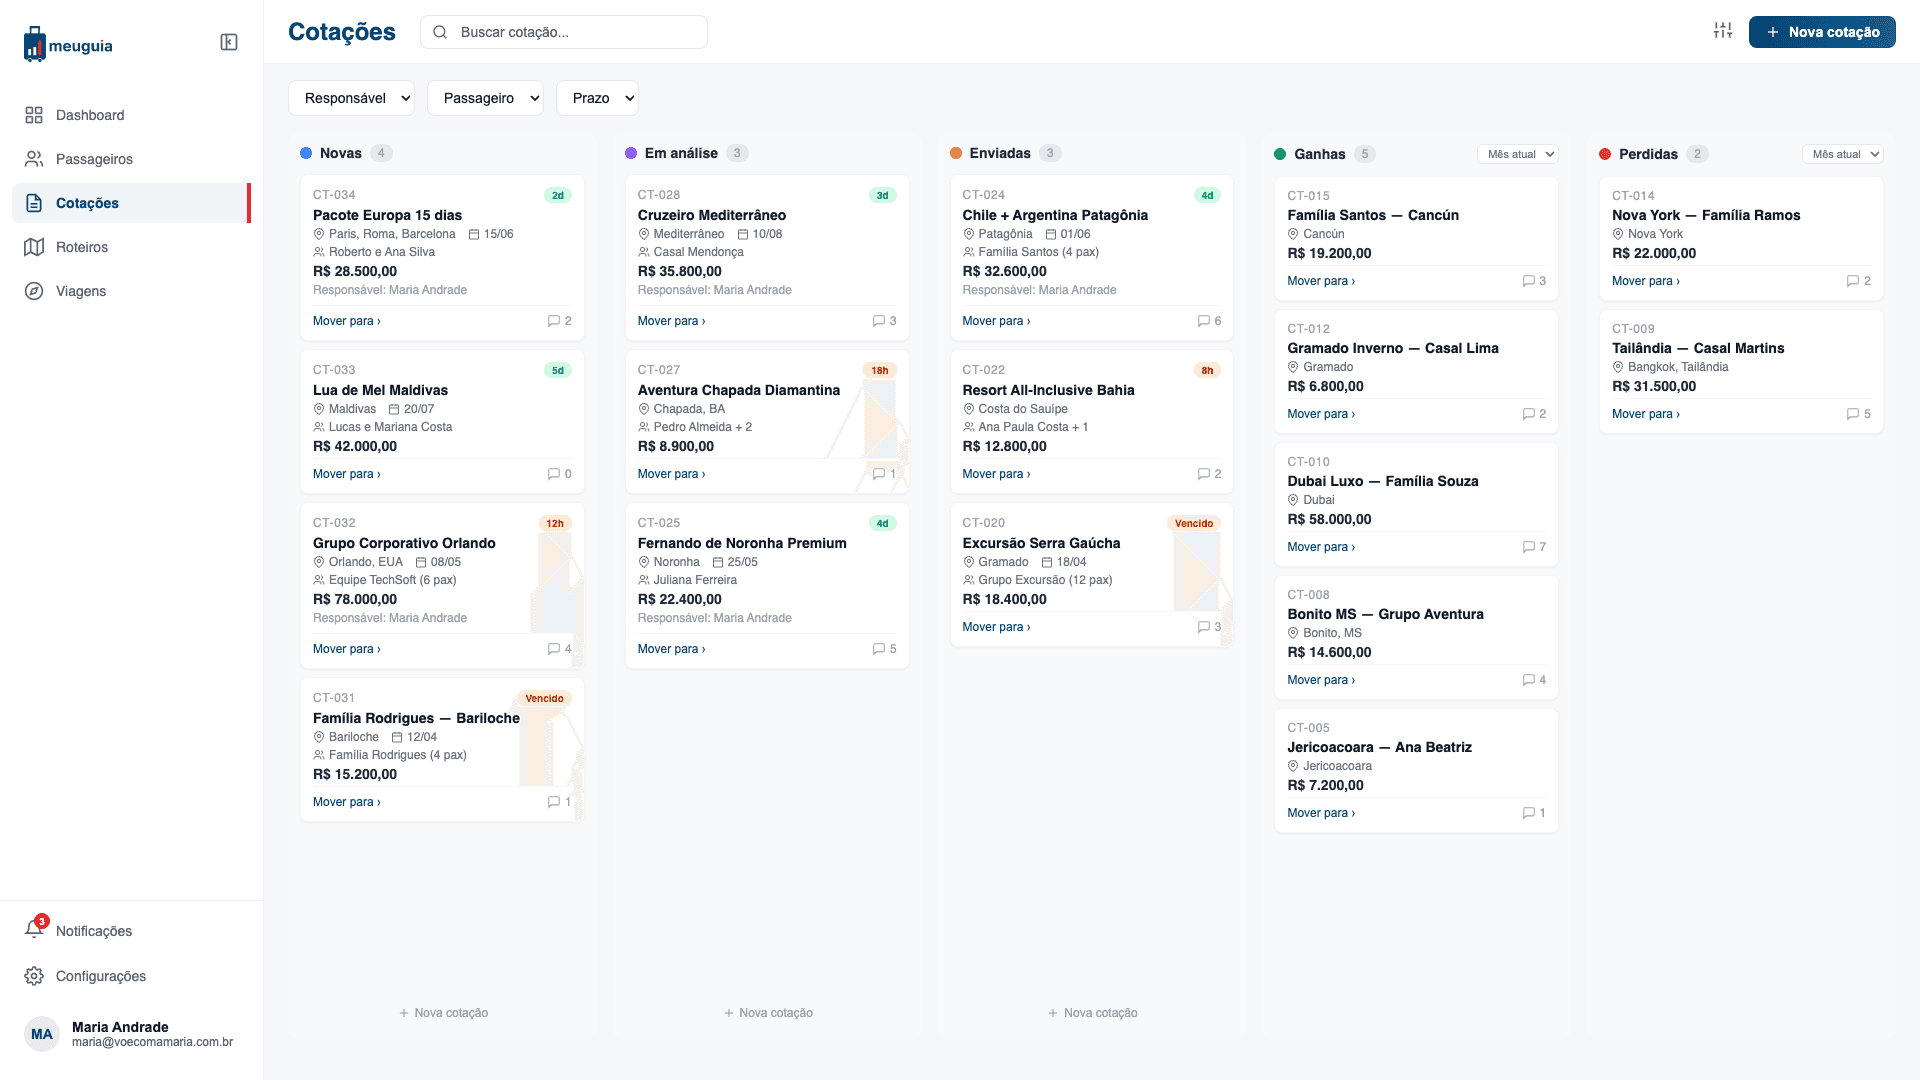Screen dimensions: 1920x1080
Task: Expand Mover para on Nova York card
Action: tap(1646, 281)
